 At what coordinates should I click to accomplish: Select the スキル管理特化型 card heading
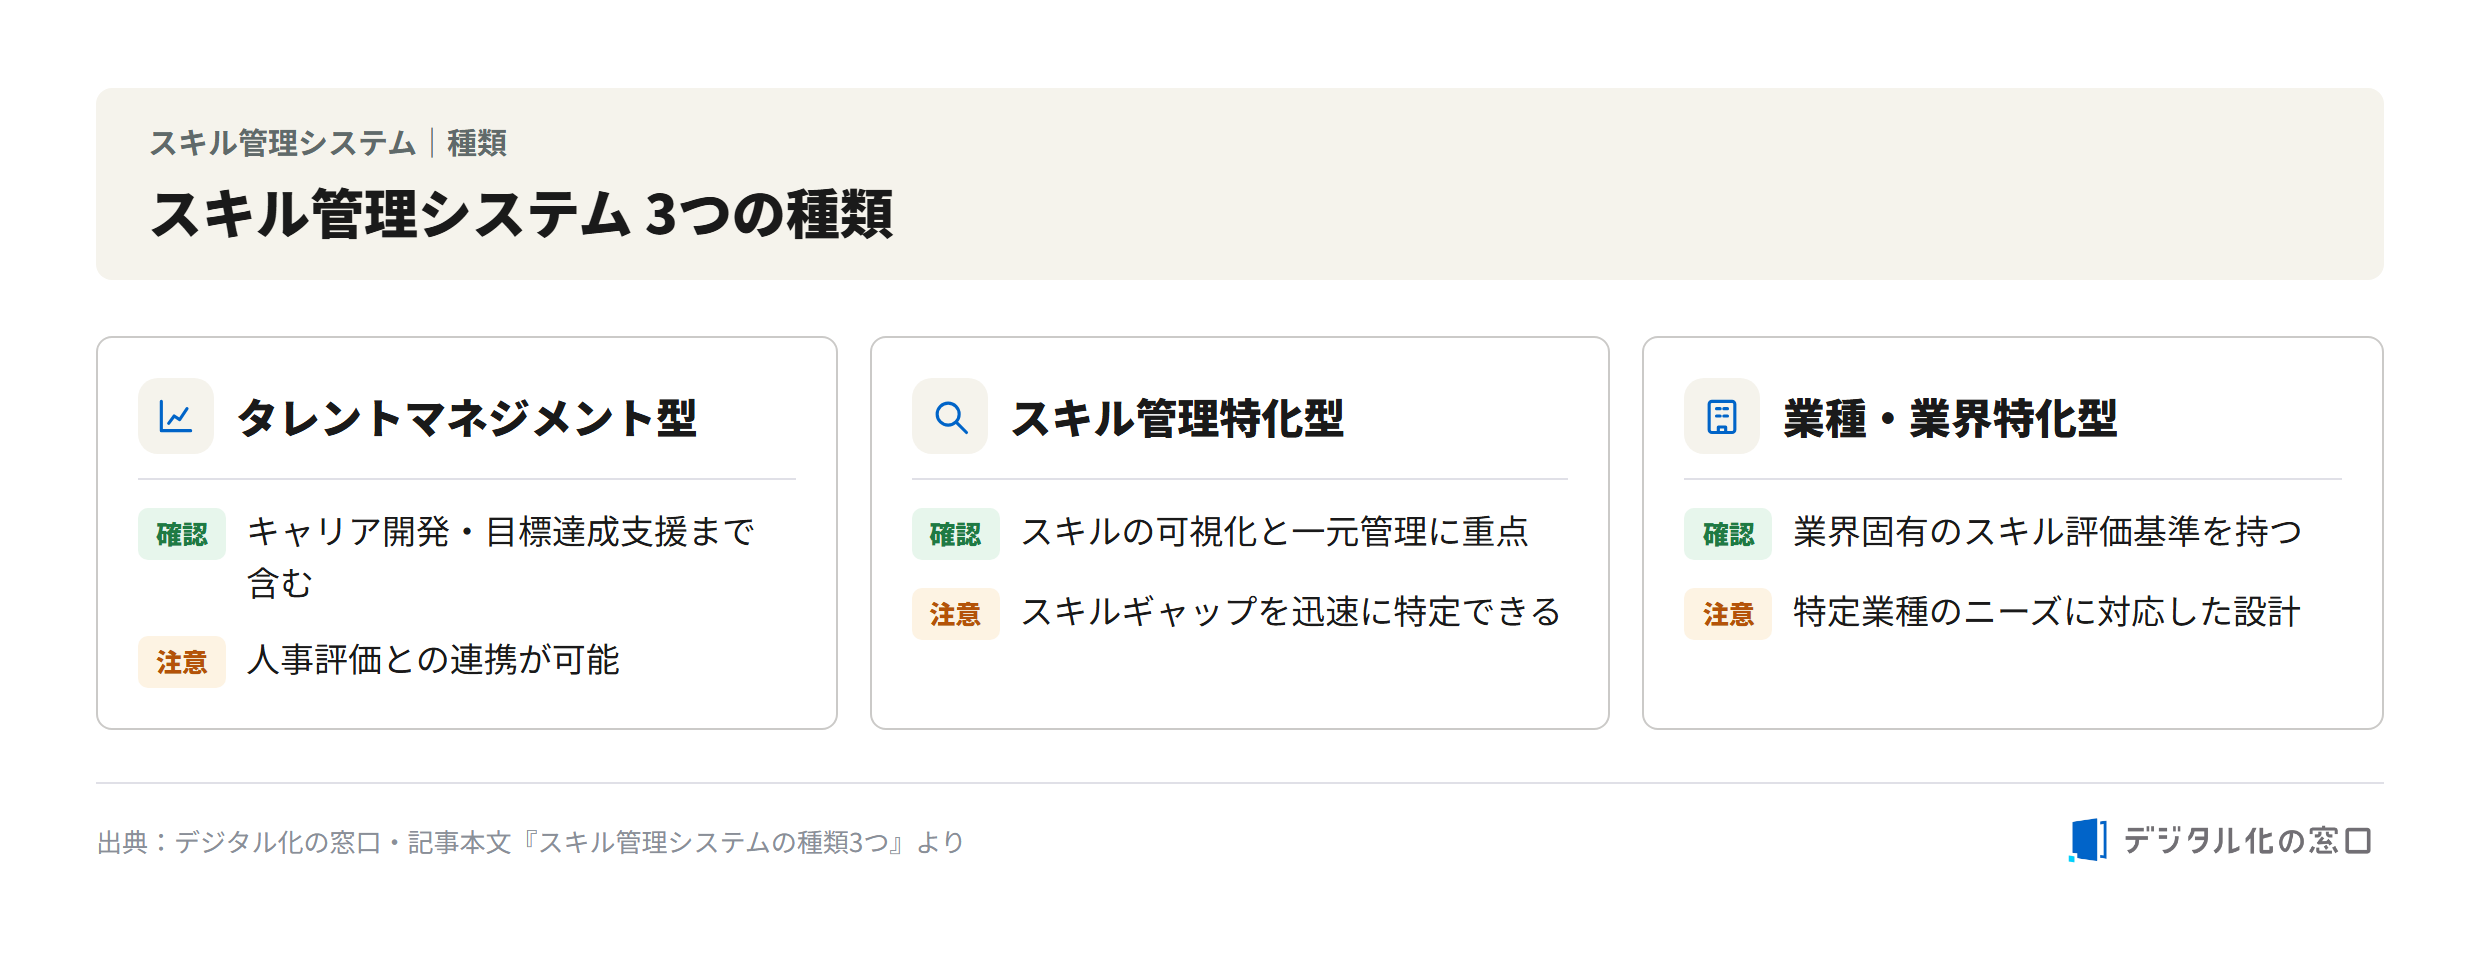[1178, 418]
